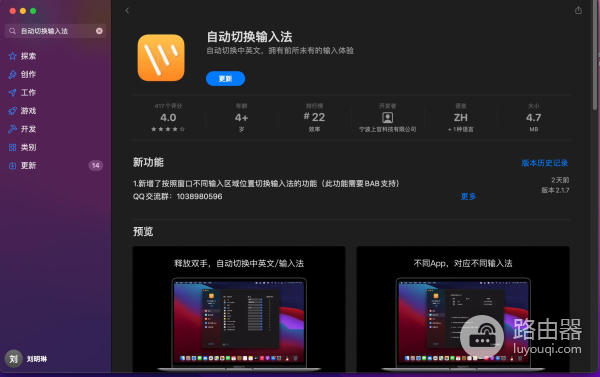The image size is (600, 377).
Task: Open preview screenshot 不同App,对应不同输入法
Action: [x=463, y=309]
